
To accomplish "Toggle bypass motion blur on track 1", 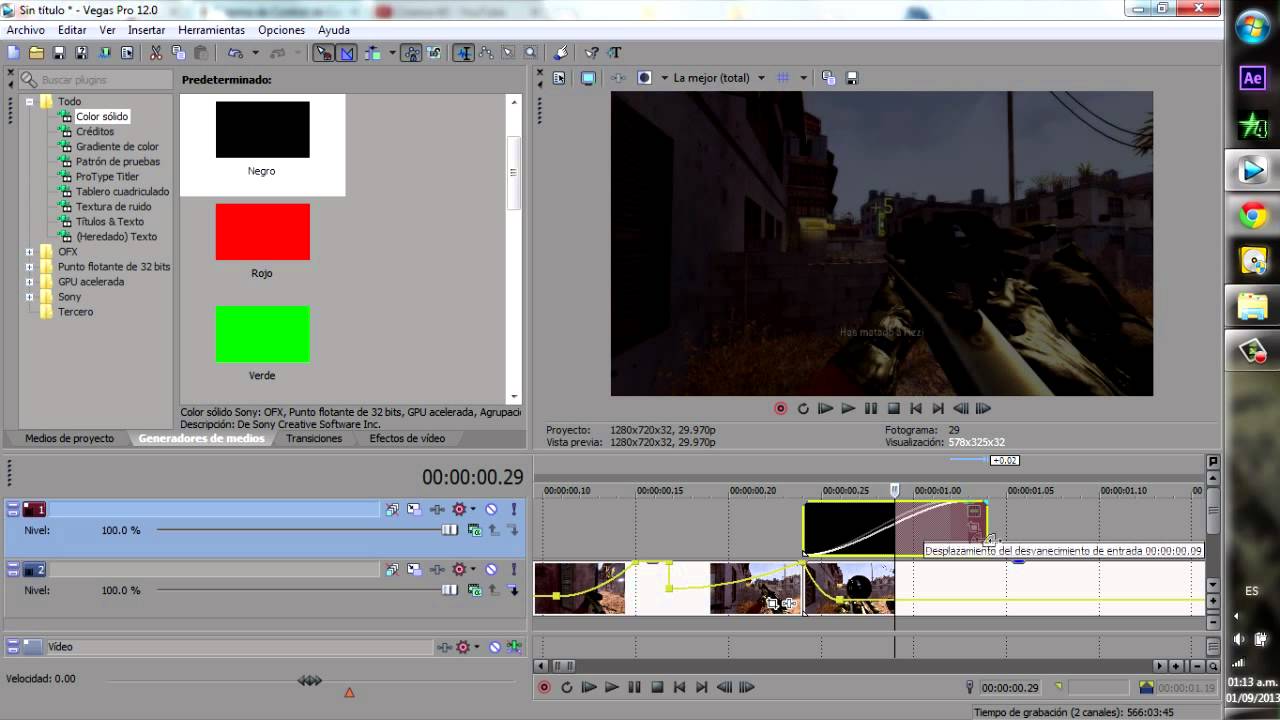I will pos(392,509).
